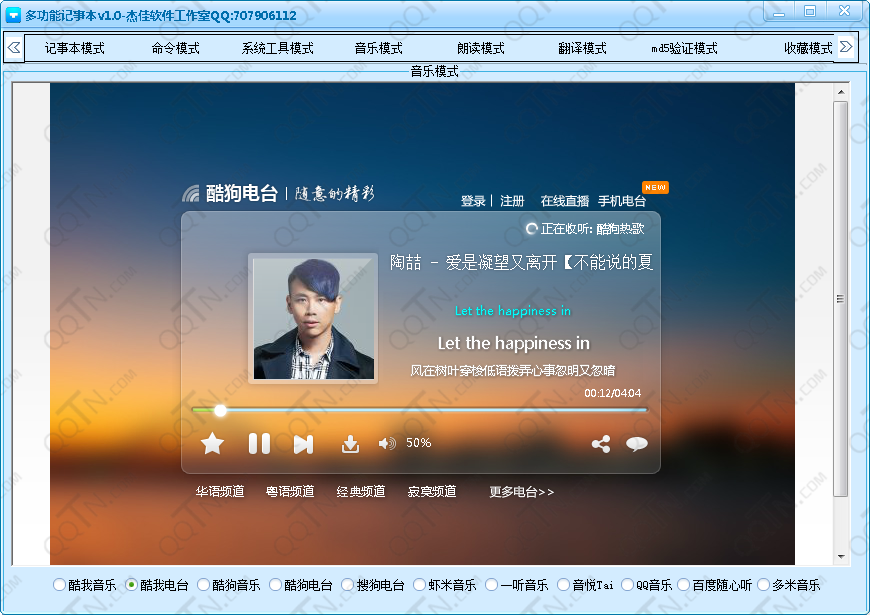Pause the currently playing song
This screenshot has height=615, width=870.
[259, 444]
